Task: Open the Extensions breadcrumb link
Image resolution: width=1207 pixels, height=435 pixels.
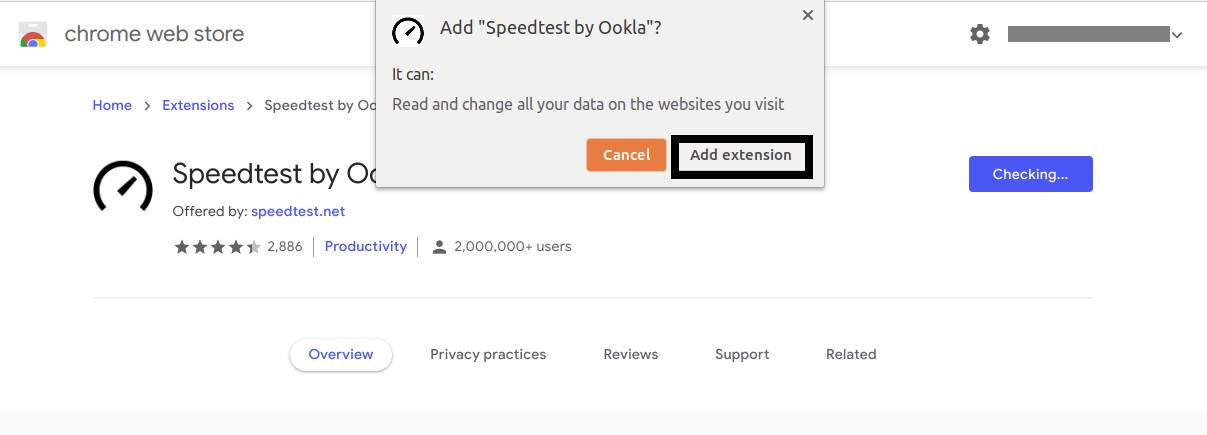Action: [x=198, y=105]
